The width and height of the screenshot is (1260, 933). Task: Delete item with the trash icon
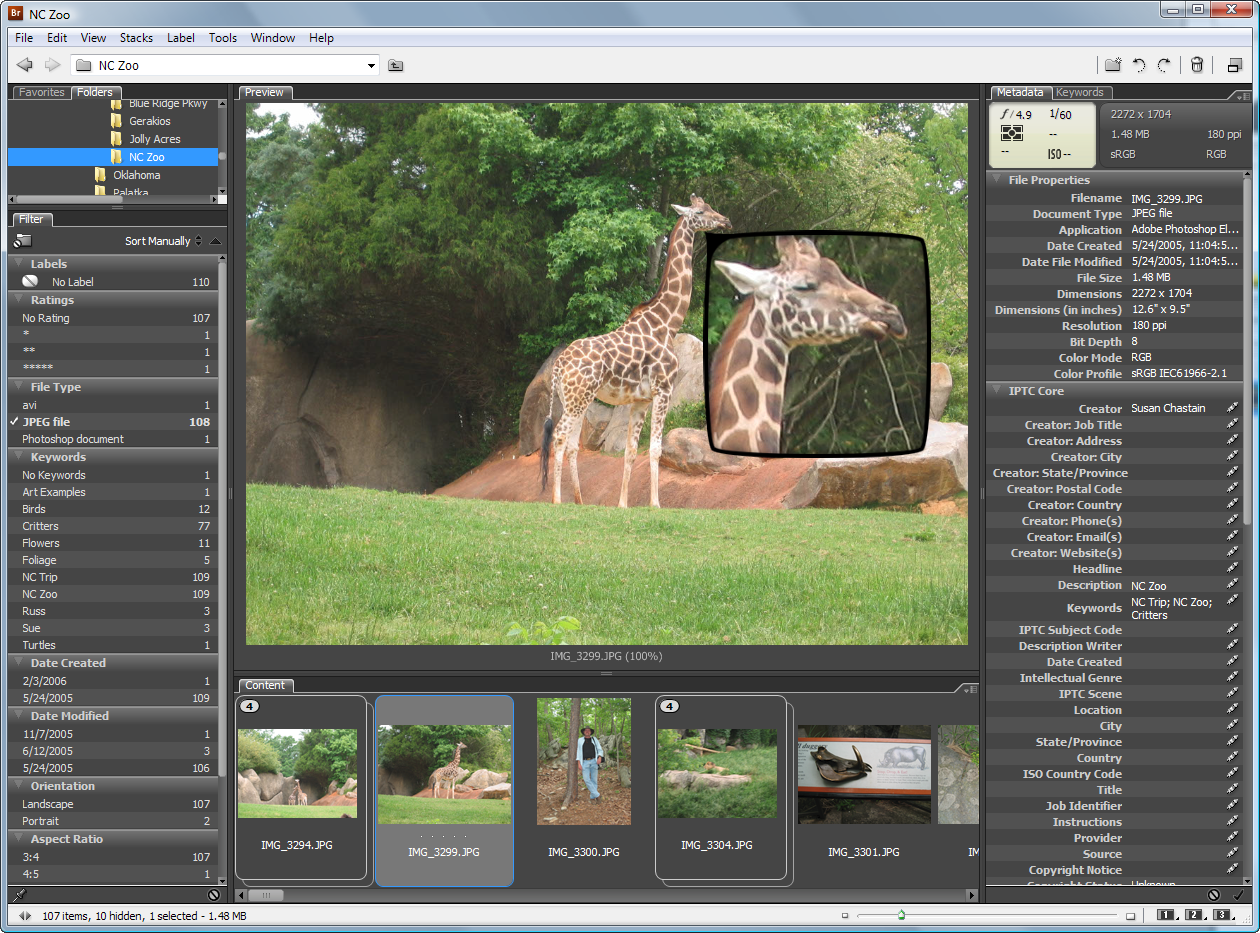click(1197, 66)
